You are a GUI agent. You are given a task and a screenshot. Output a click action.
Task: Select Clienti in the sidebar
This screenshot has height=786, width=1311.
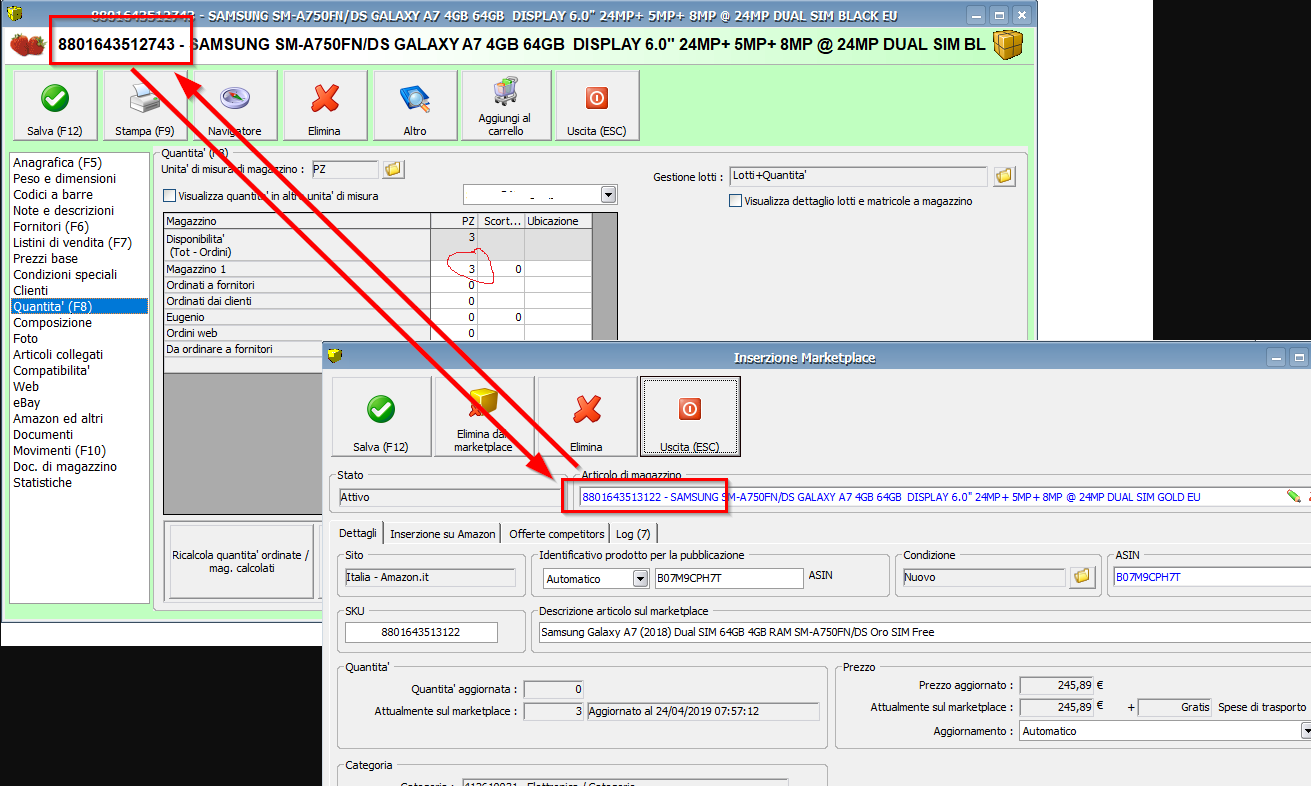pos(30,290)
